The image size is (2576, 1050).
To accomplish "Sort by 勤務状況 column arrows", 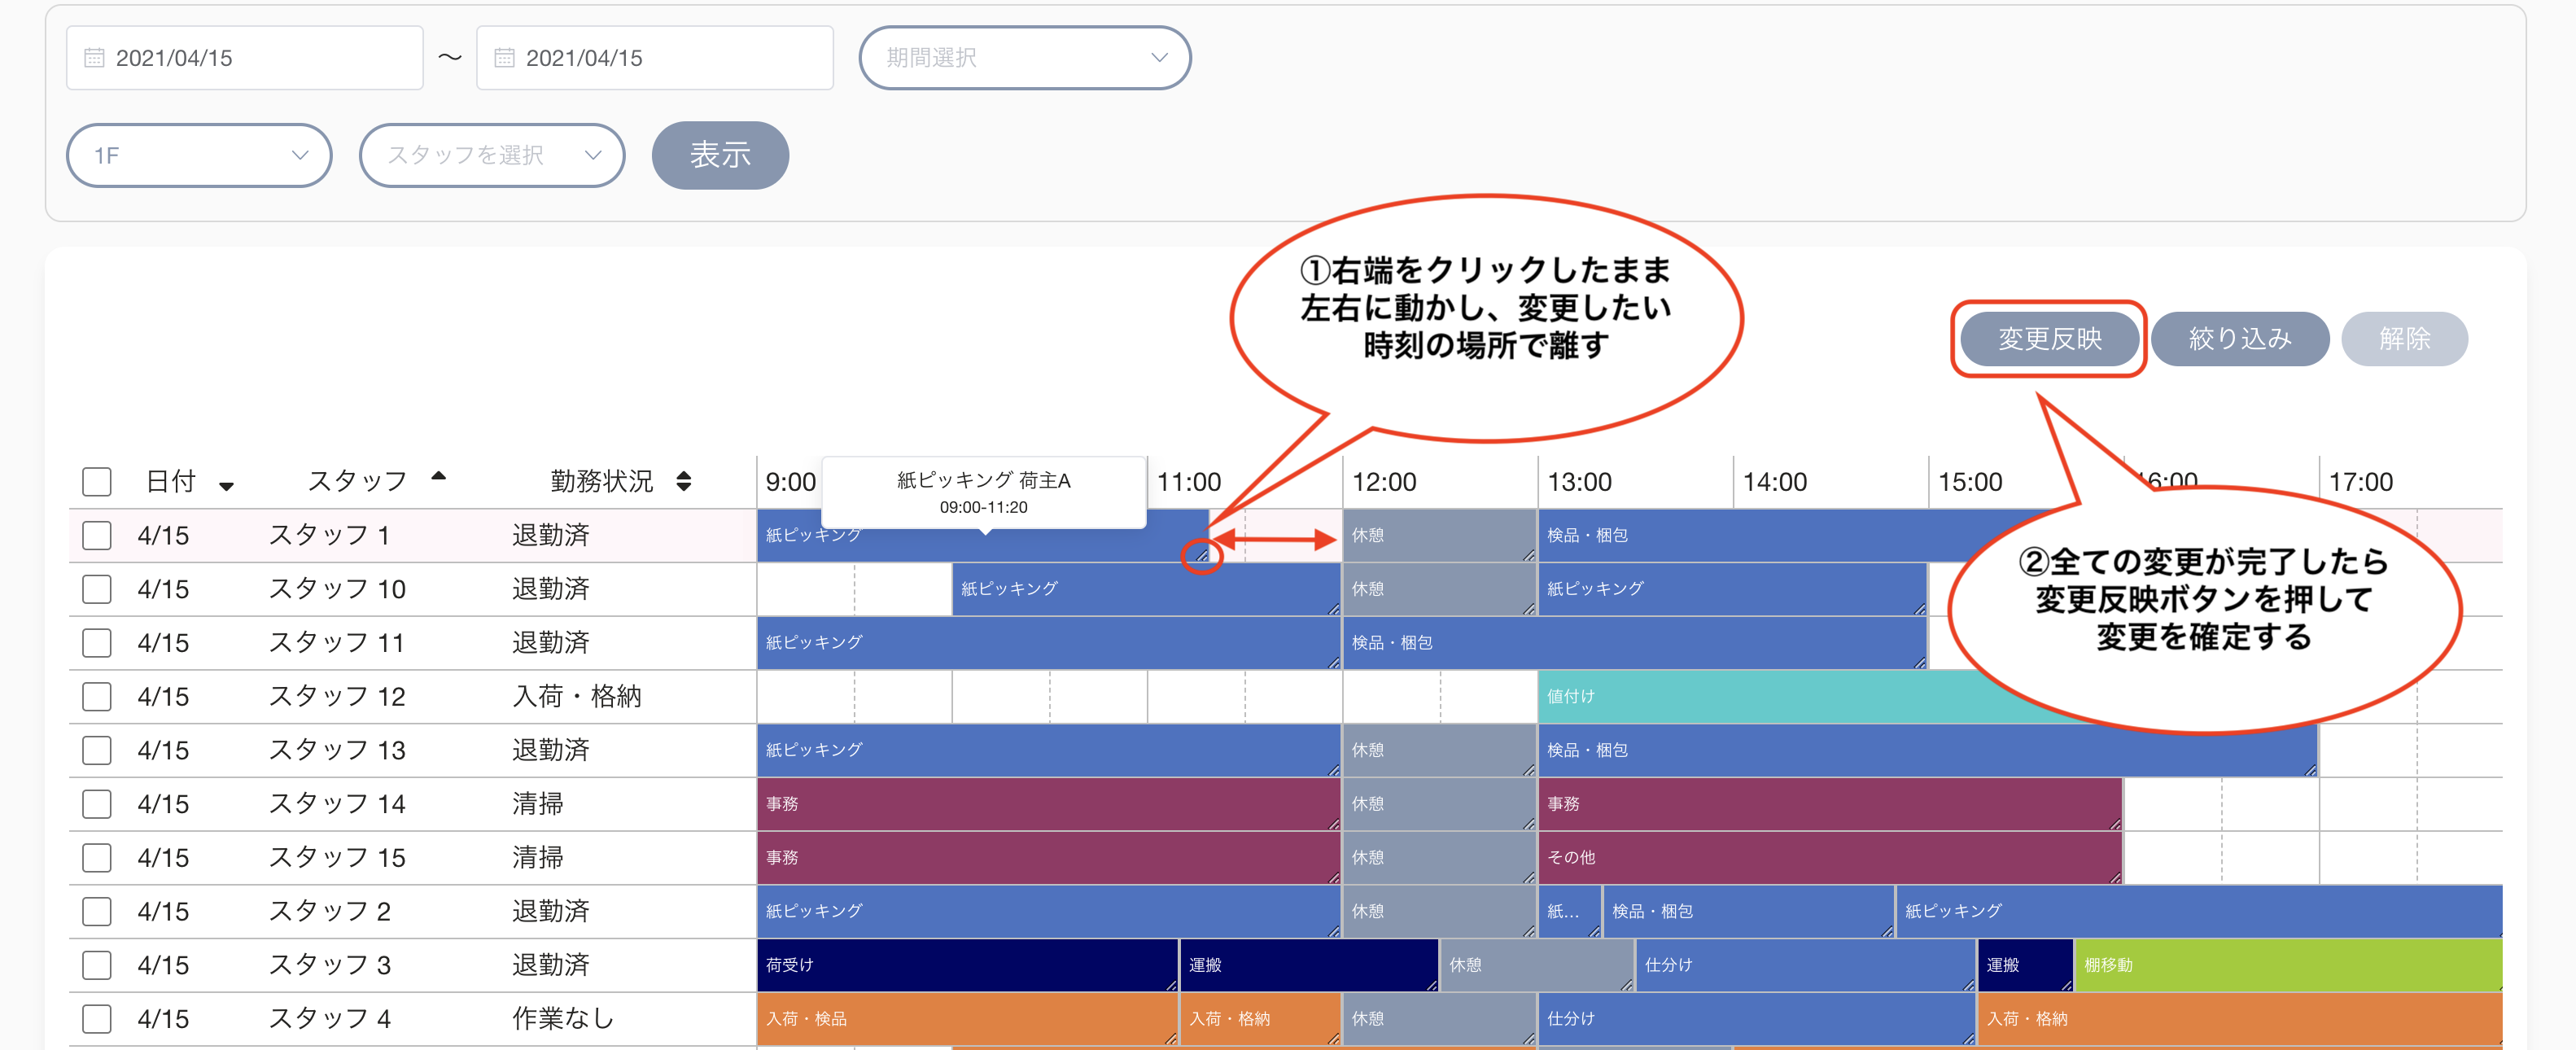I will click(x=684, y=481).
